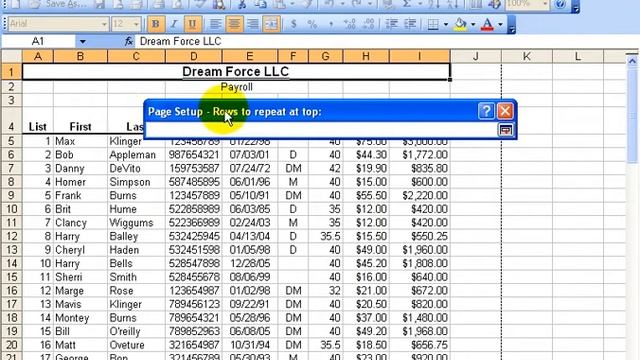Click the cell with 532451598
Screen dimensions: 640x360
point(194,250)
